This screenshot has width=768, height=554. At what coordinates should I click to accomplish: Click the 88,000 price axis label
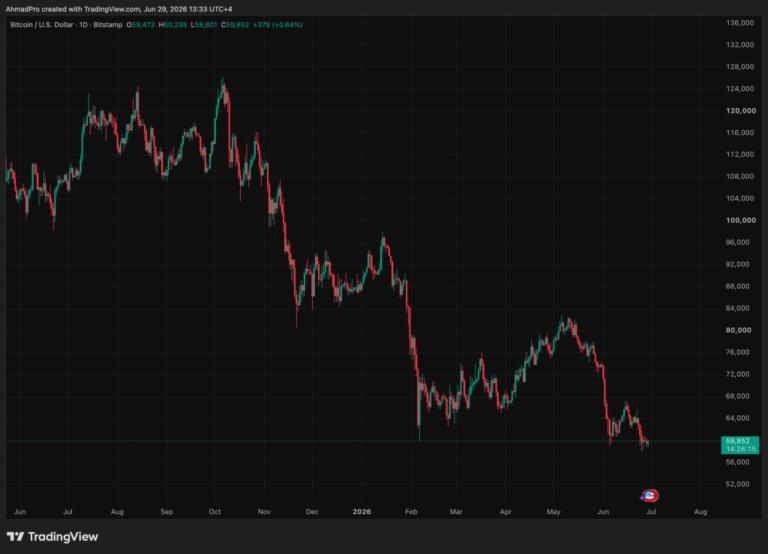[x=738, y=286]
